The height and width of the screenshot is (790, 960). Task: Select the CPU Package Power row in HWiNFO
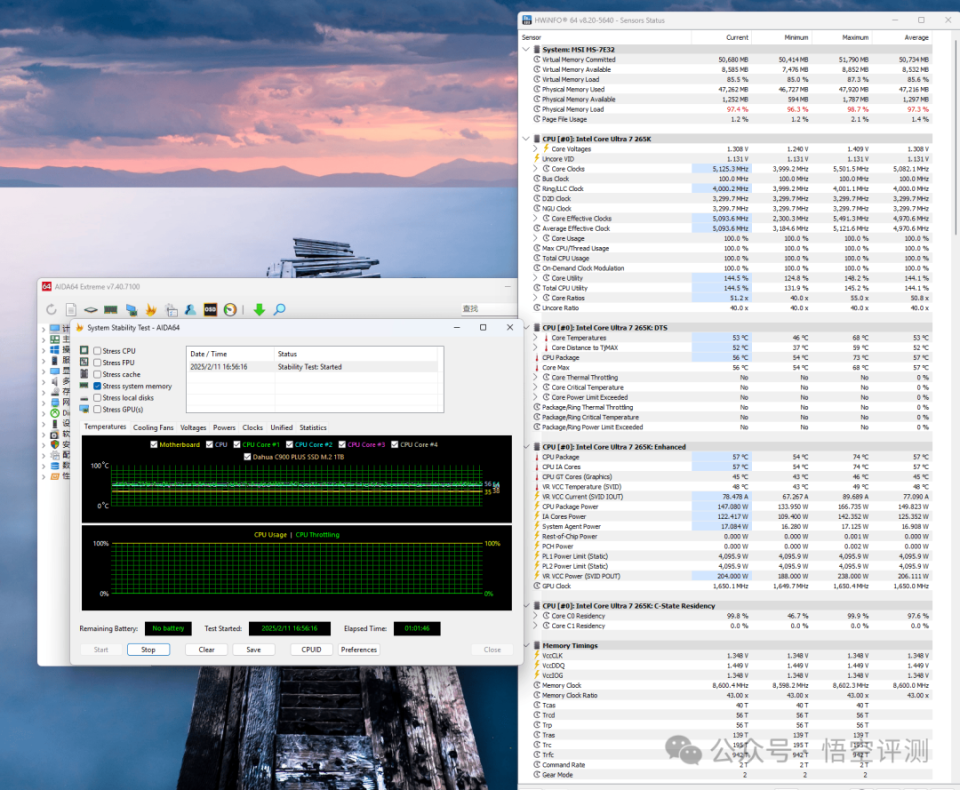(x=733, y=506)
